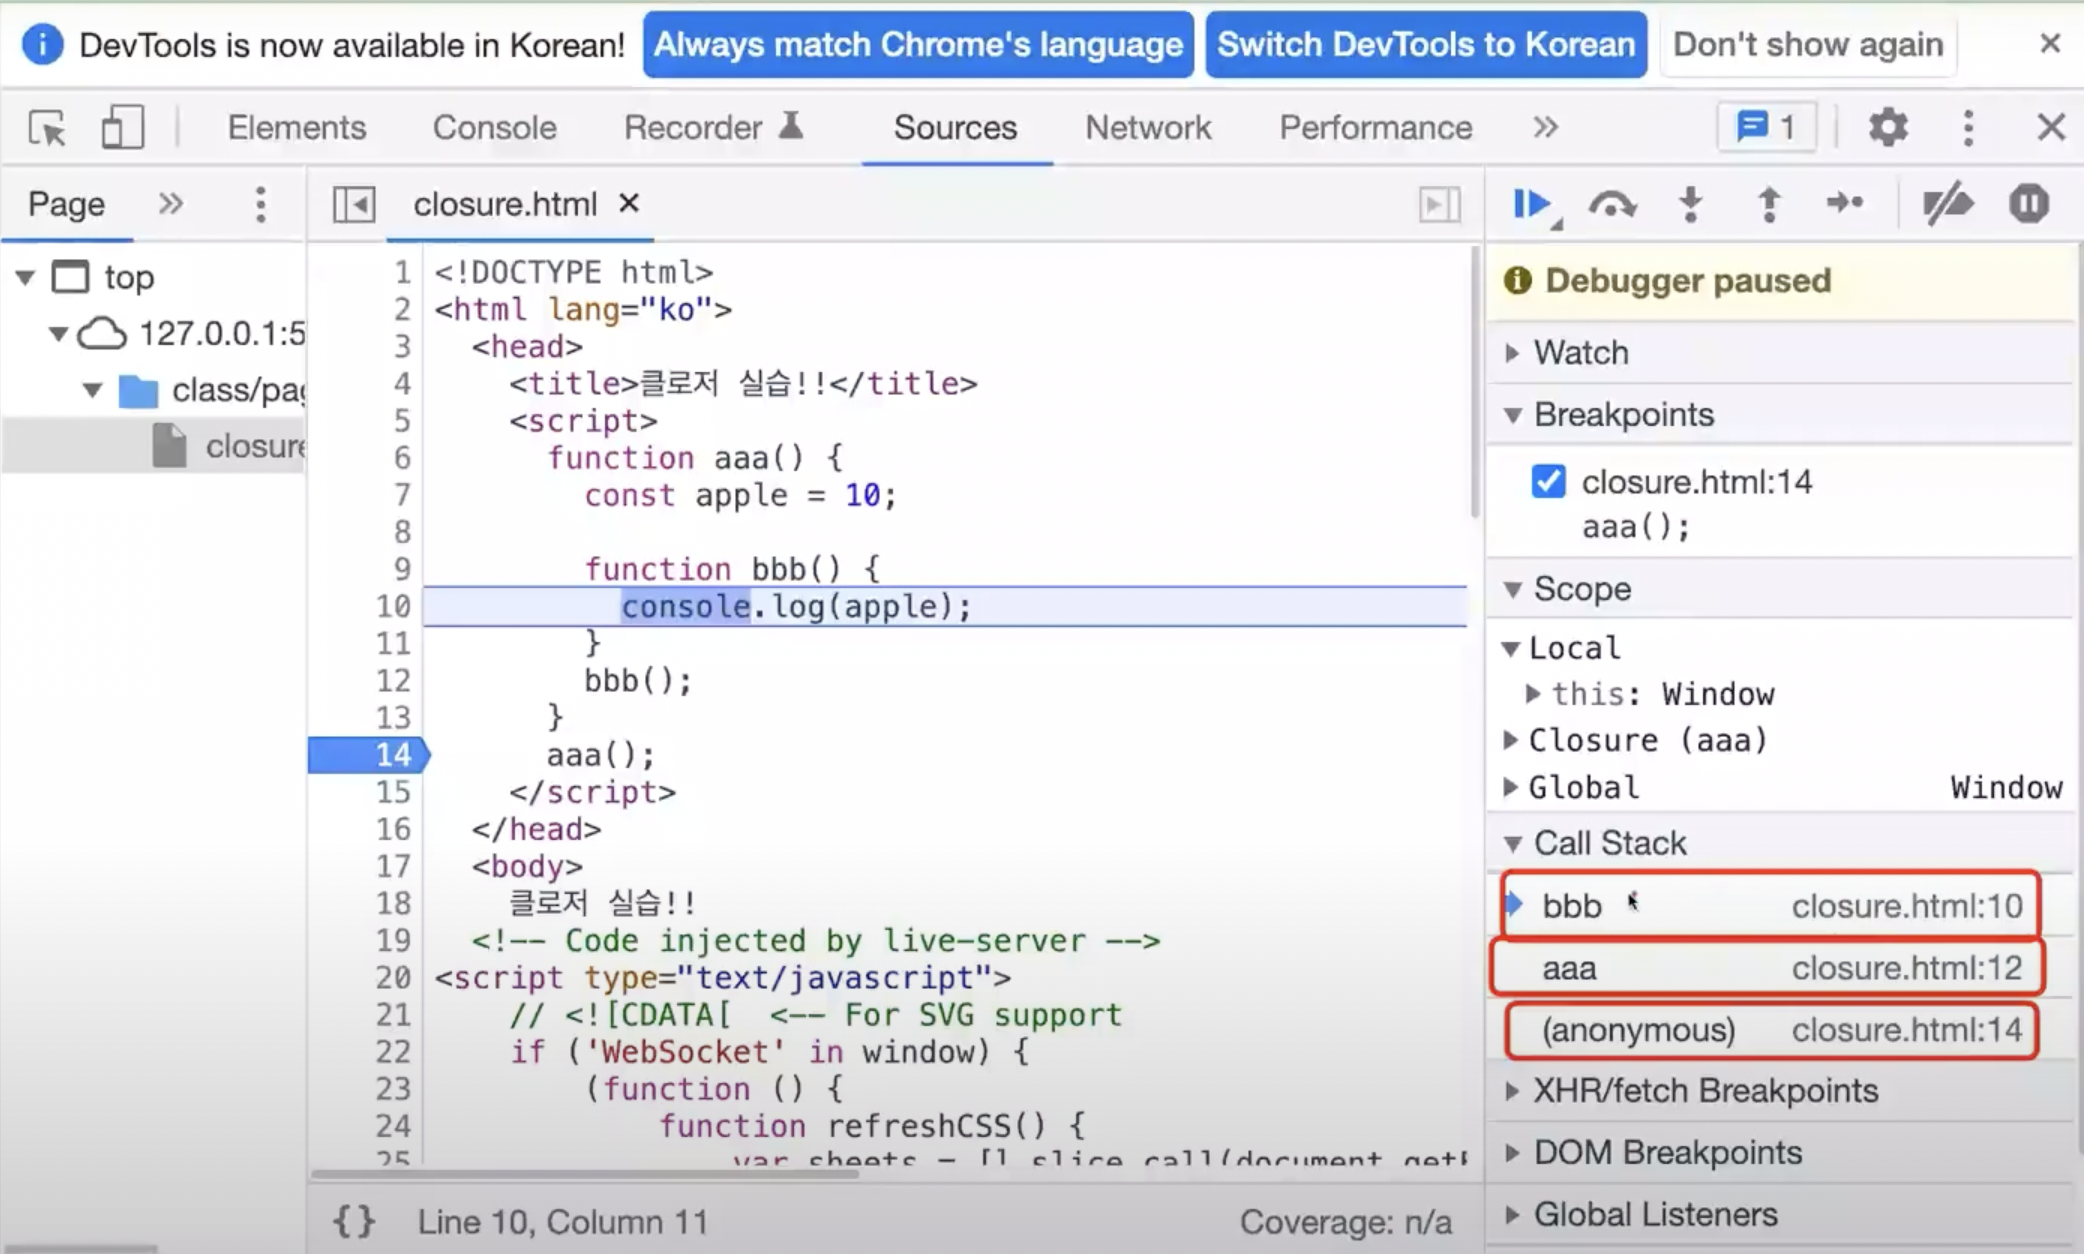Collapse the Local scope group
Screen dimensions: 2084x1254
point(1511,648)
